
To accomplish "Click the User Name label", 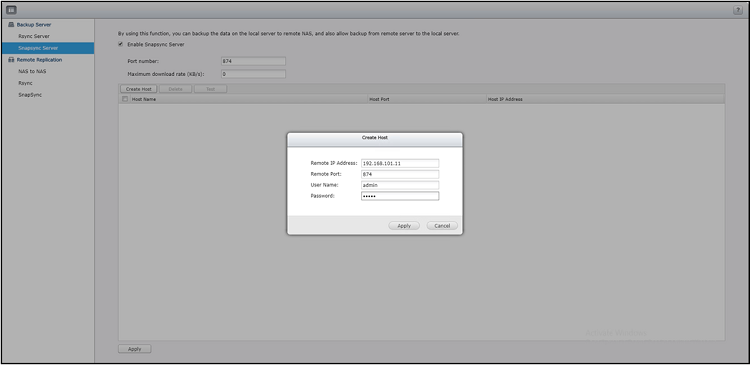I will tap(324, 185).
